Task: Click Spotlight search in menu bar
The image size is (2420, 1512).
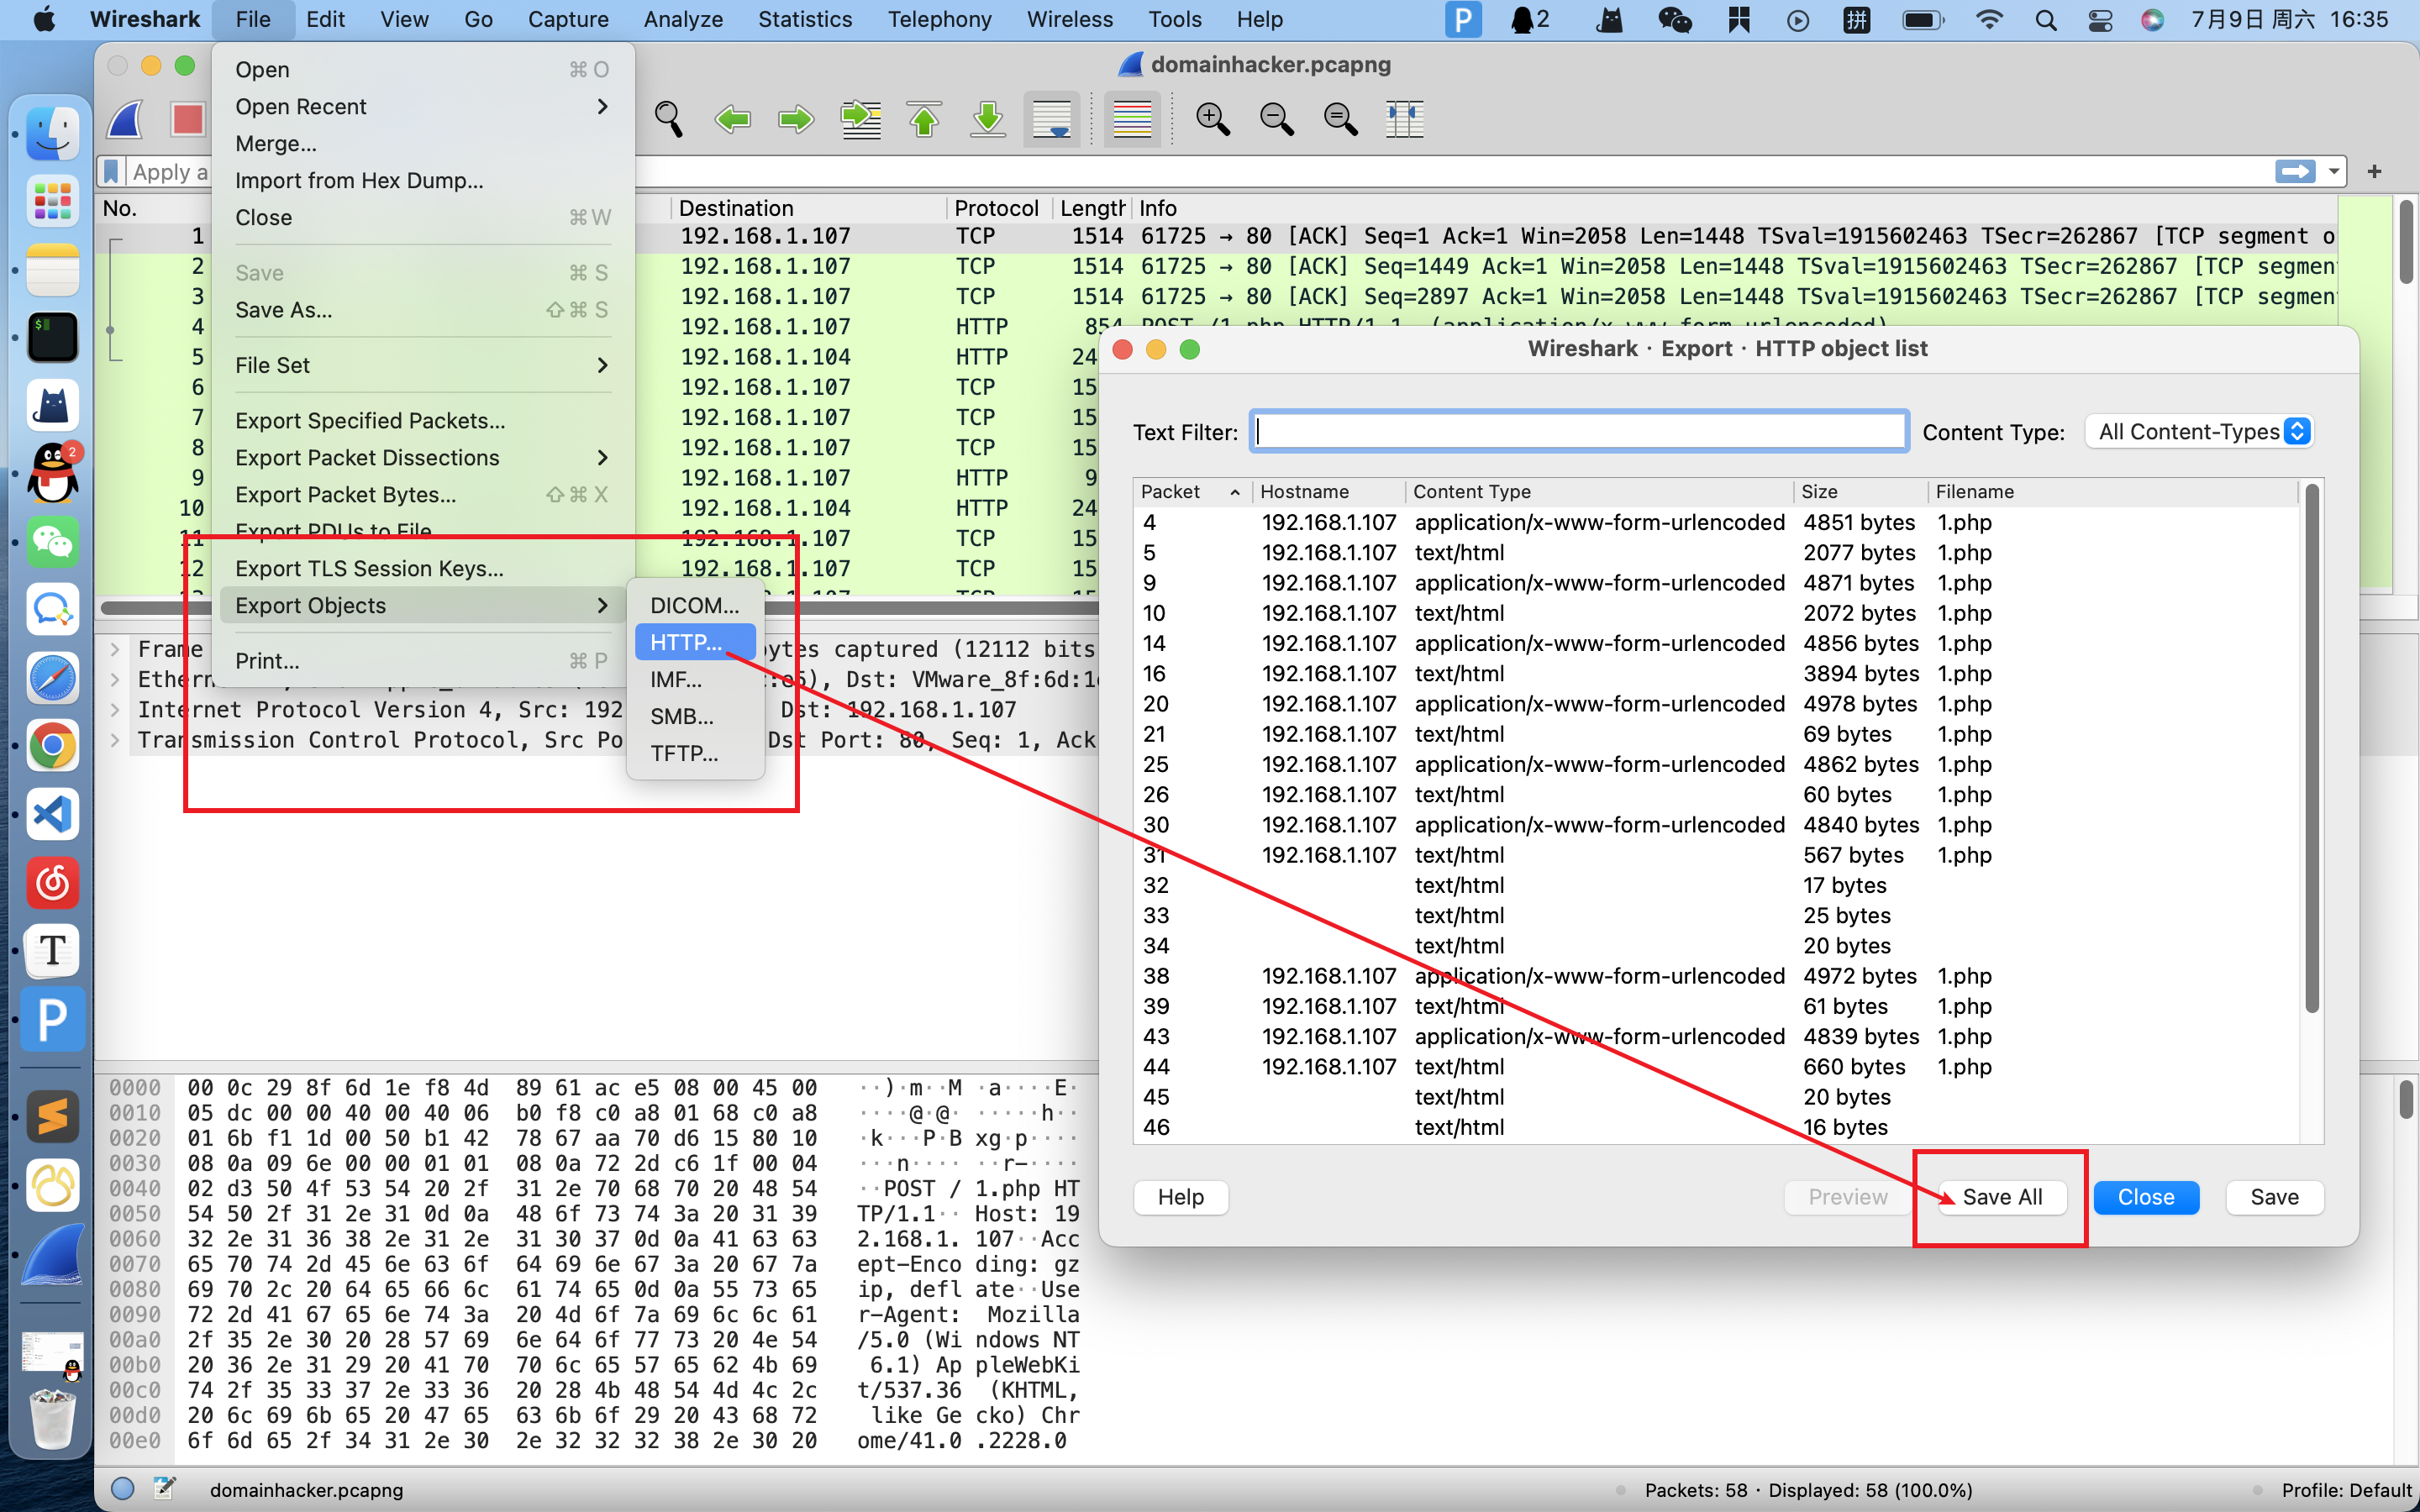Action: click(x=2046, y=20)
